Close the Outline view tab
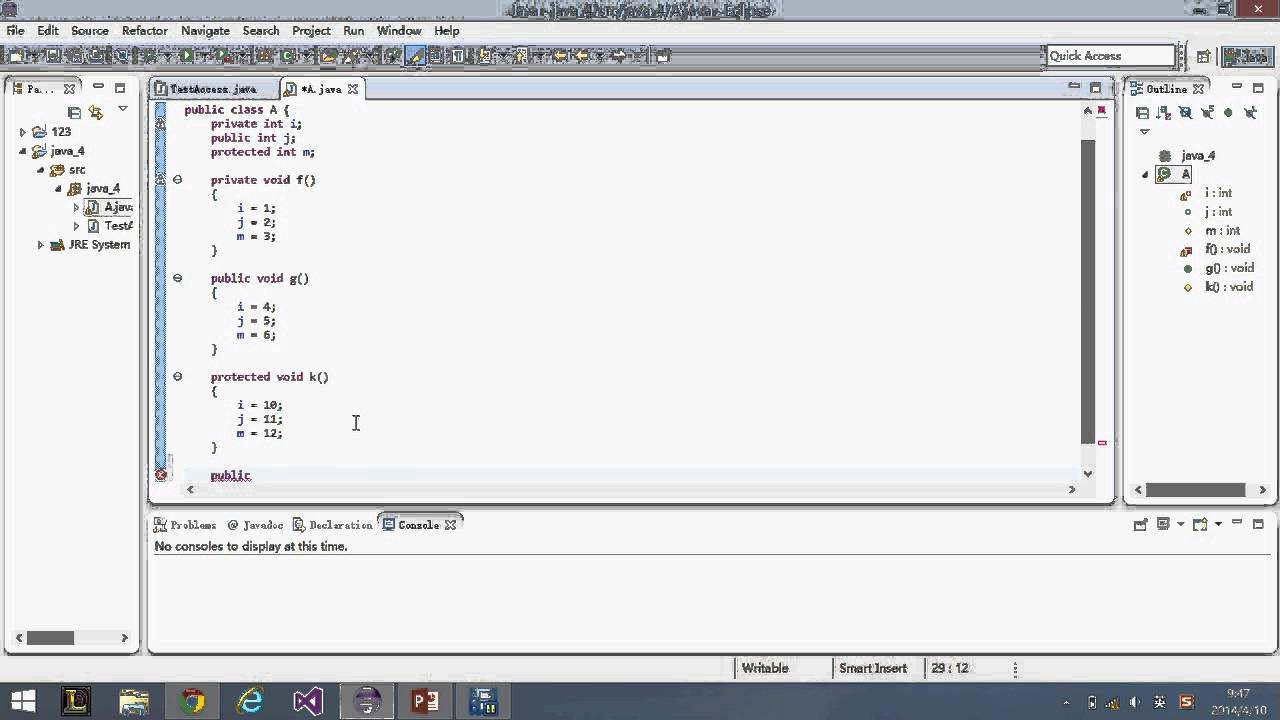The width and height of the screenshot is (1280, 720). pos(1198,89)
